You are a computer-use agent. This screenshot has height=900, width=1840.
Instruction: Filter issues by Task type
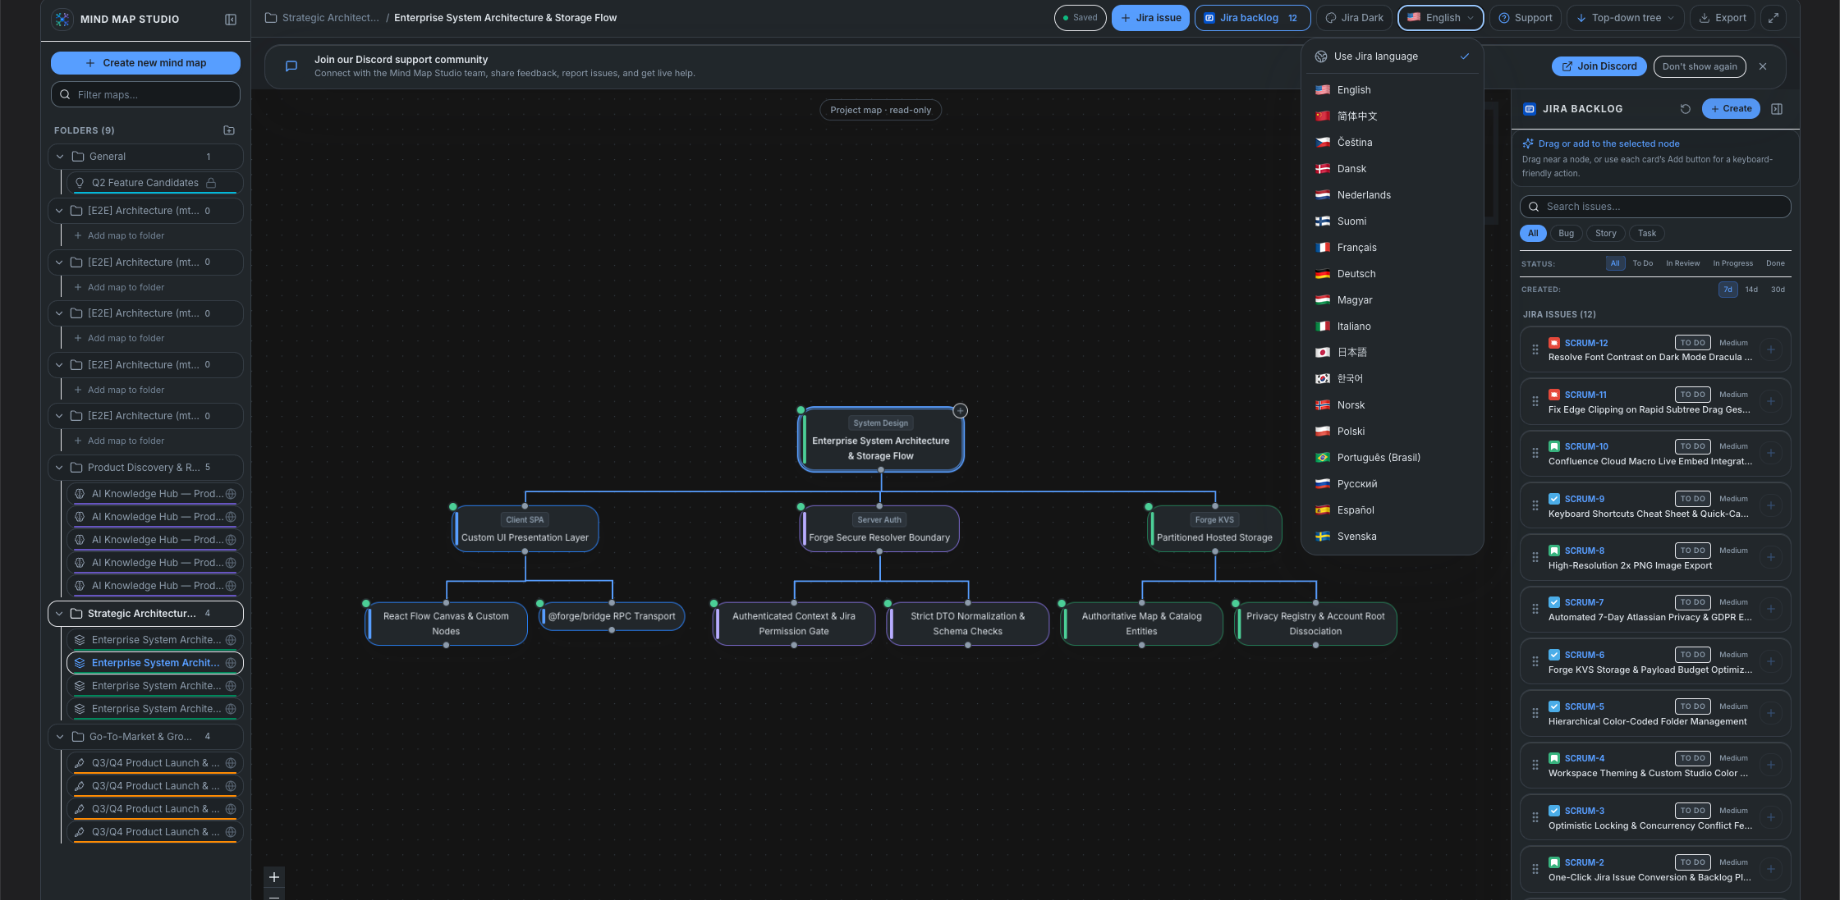(x=1647, y=233)
